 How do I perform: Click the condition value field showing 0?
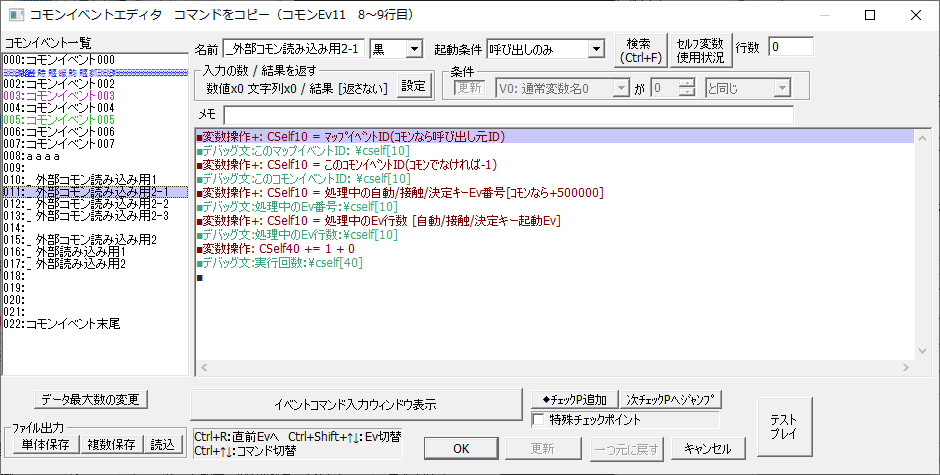pos(665,89)
